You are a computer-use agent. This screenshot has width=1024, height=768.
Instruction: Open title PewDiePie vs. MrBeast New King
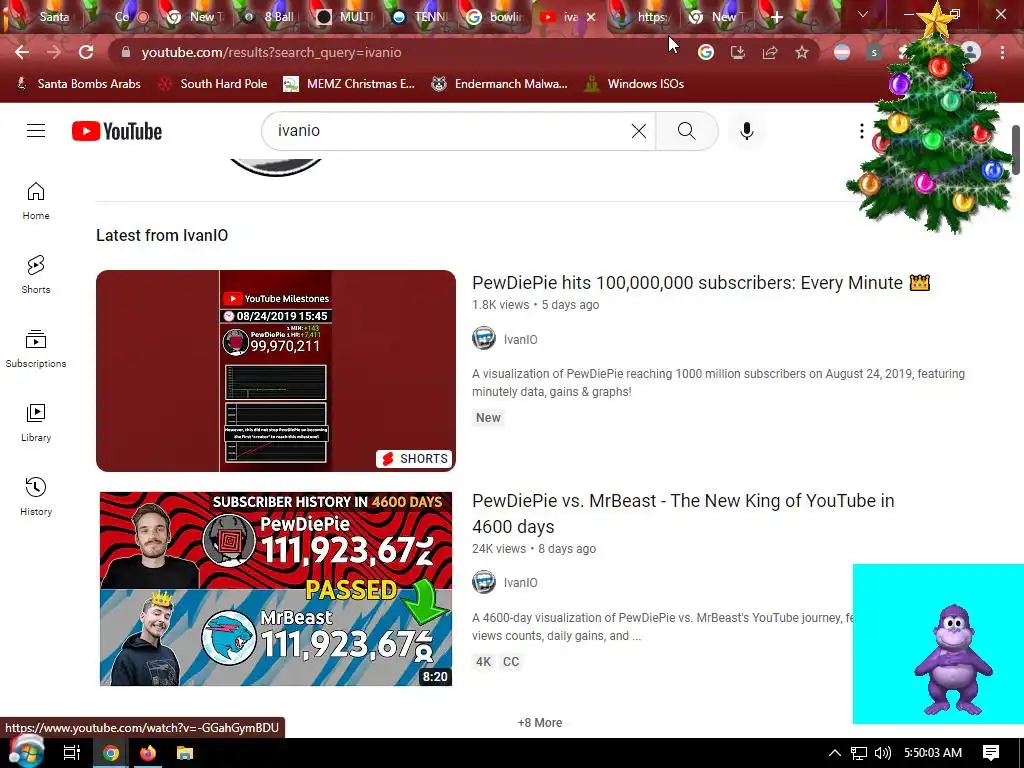(683, 513)
